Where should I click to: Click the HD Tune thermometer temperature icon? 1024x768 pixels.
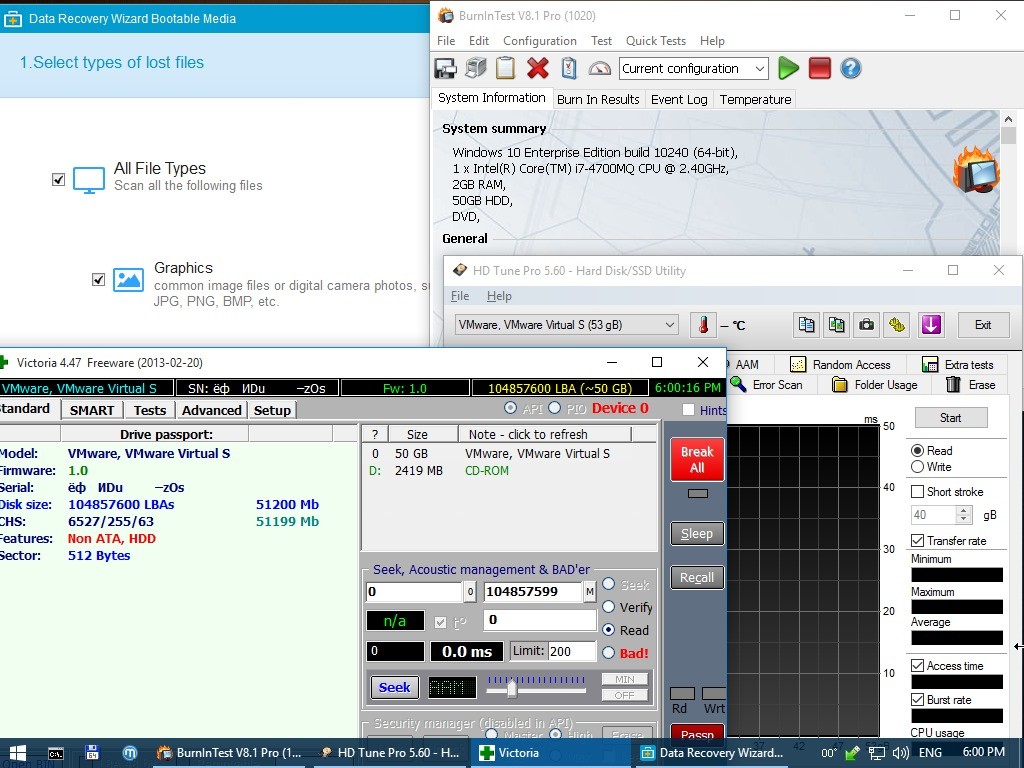point(703,325)
